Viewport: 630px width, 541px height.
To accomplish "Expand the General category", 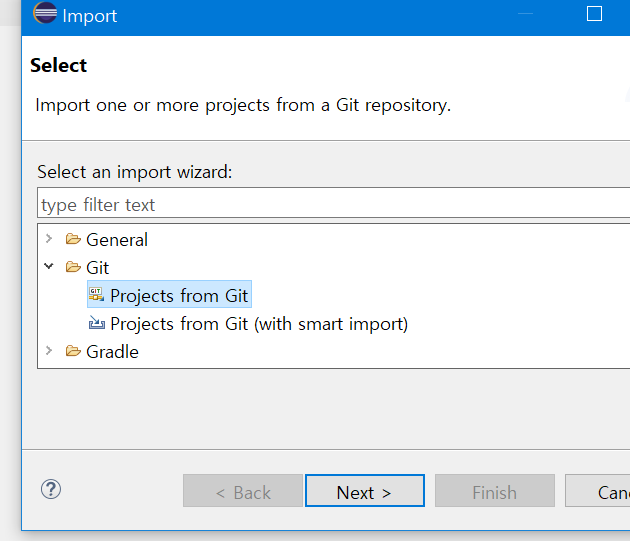I will [x=49, y=239].
